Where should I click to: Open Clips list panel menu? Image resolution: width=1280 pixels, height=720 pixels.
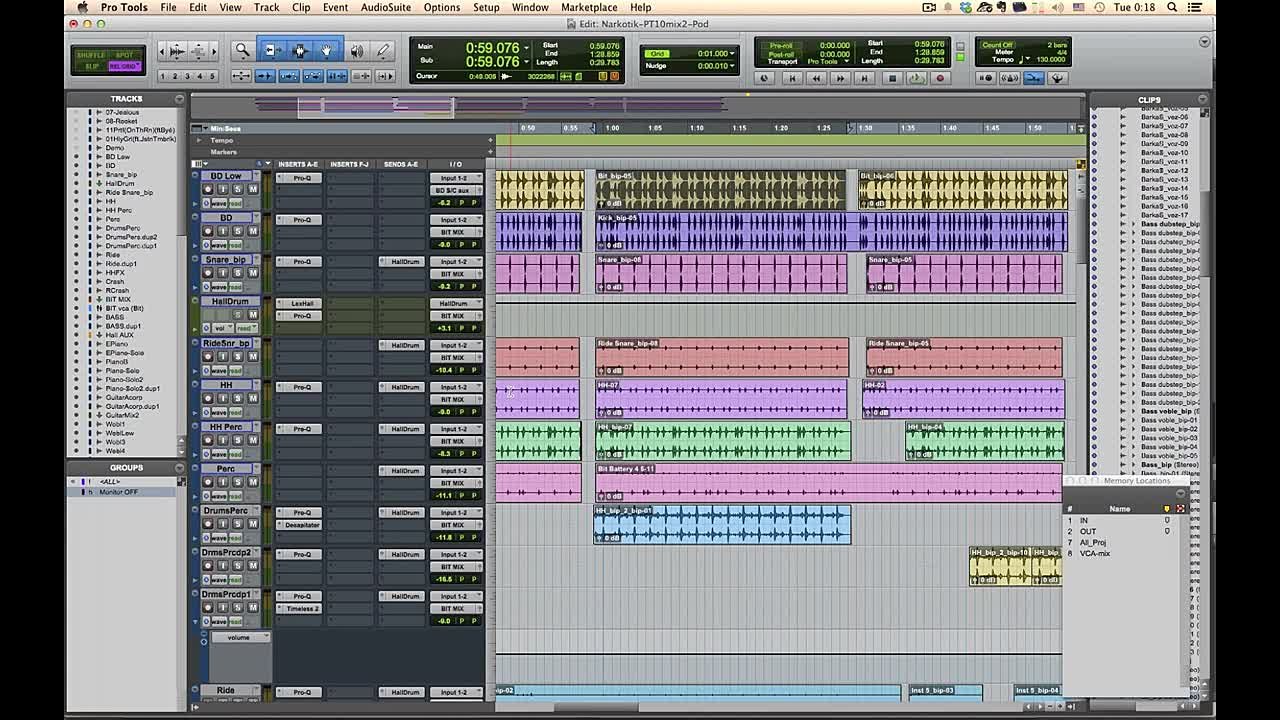1204,99
